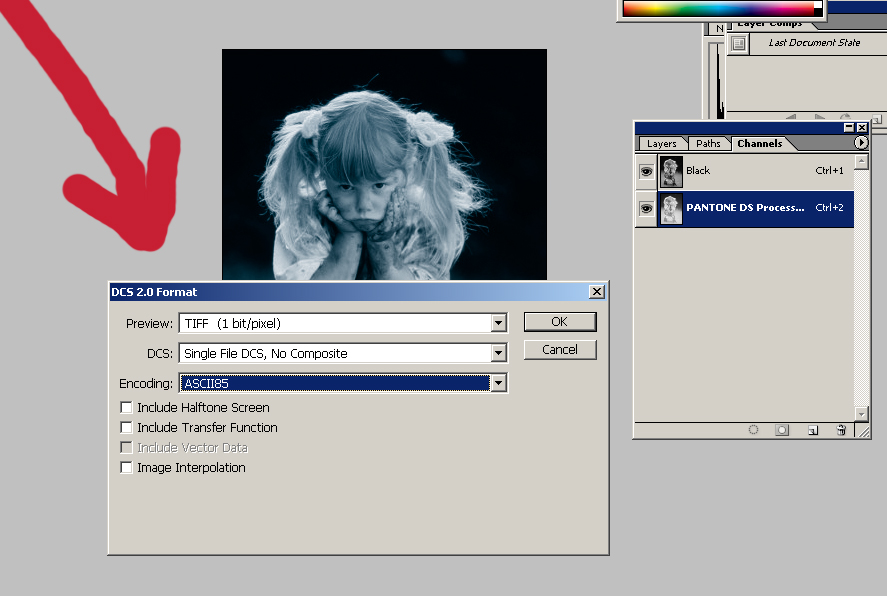Screen dimensions: 887x596
Task: Switch to the Paths tab
Action: coord(708,144)
